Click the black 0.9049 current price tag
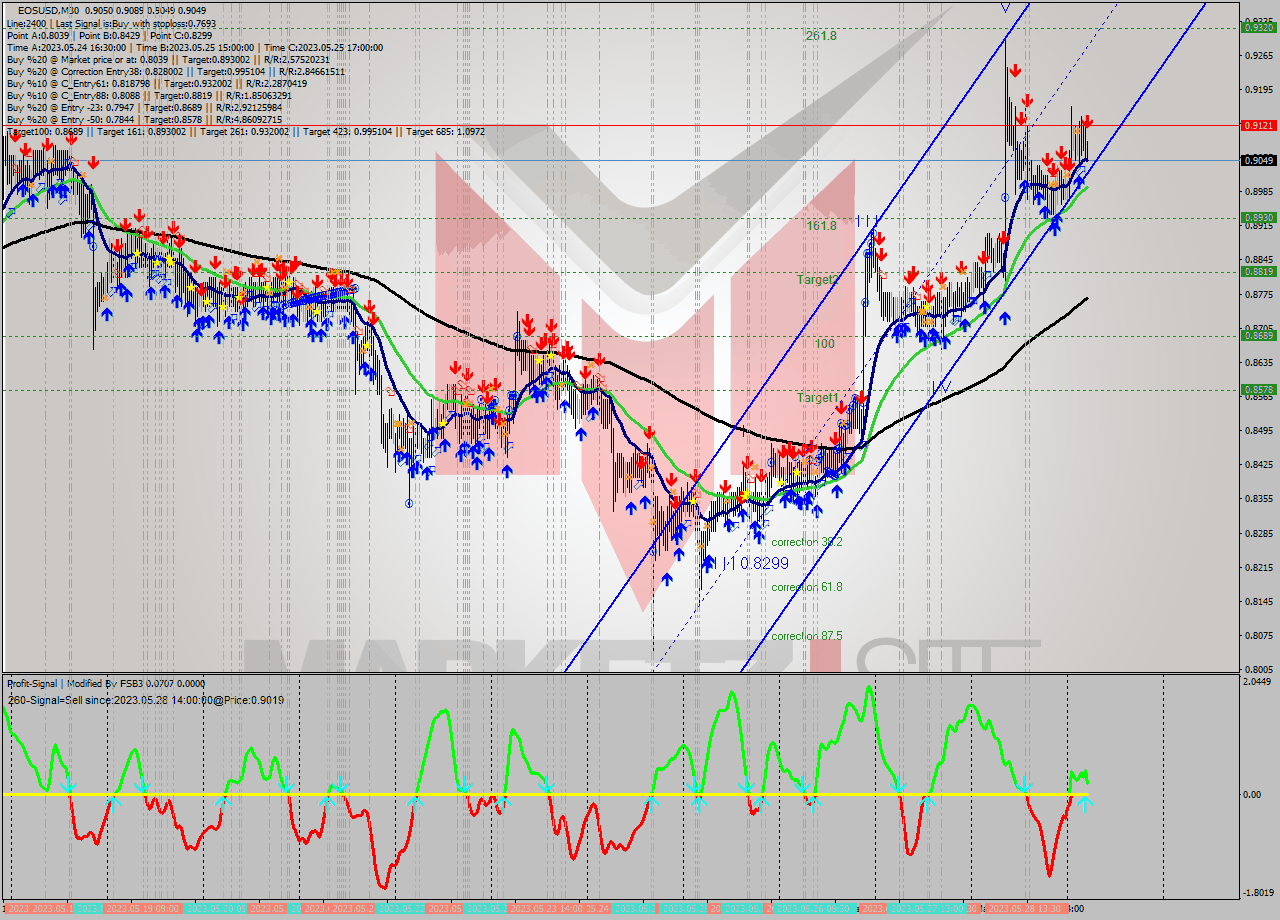The height and width of the screenshot is (920, 1280). (1258, 160)
